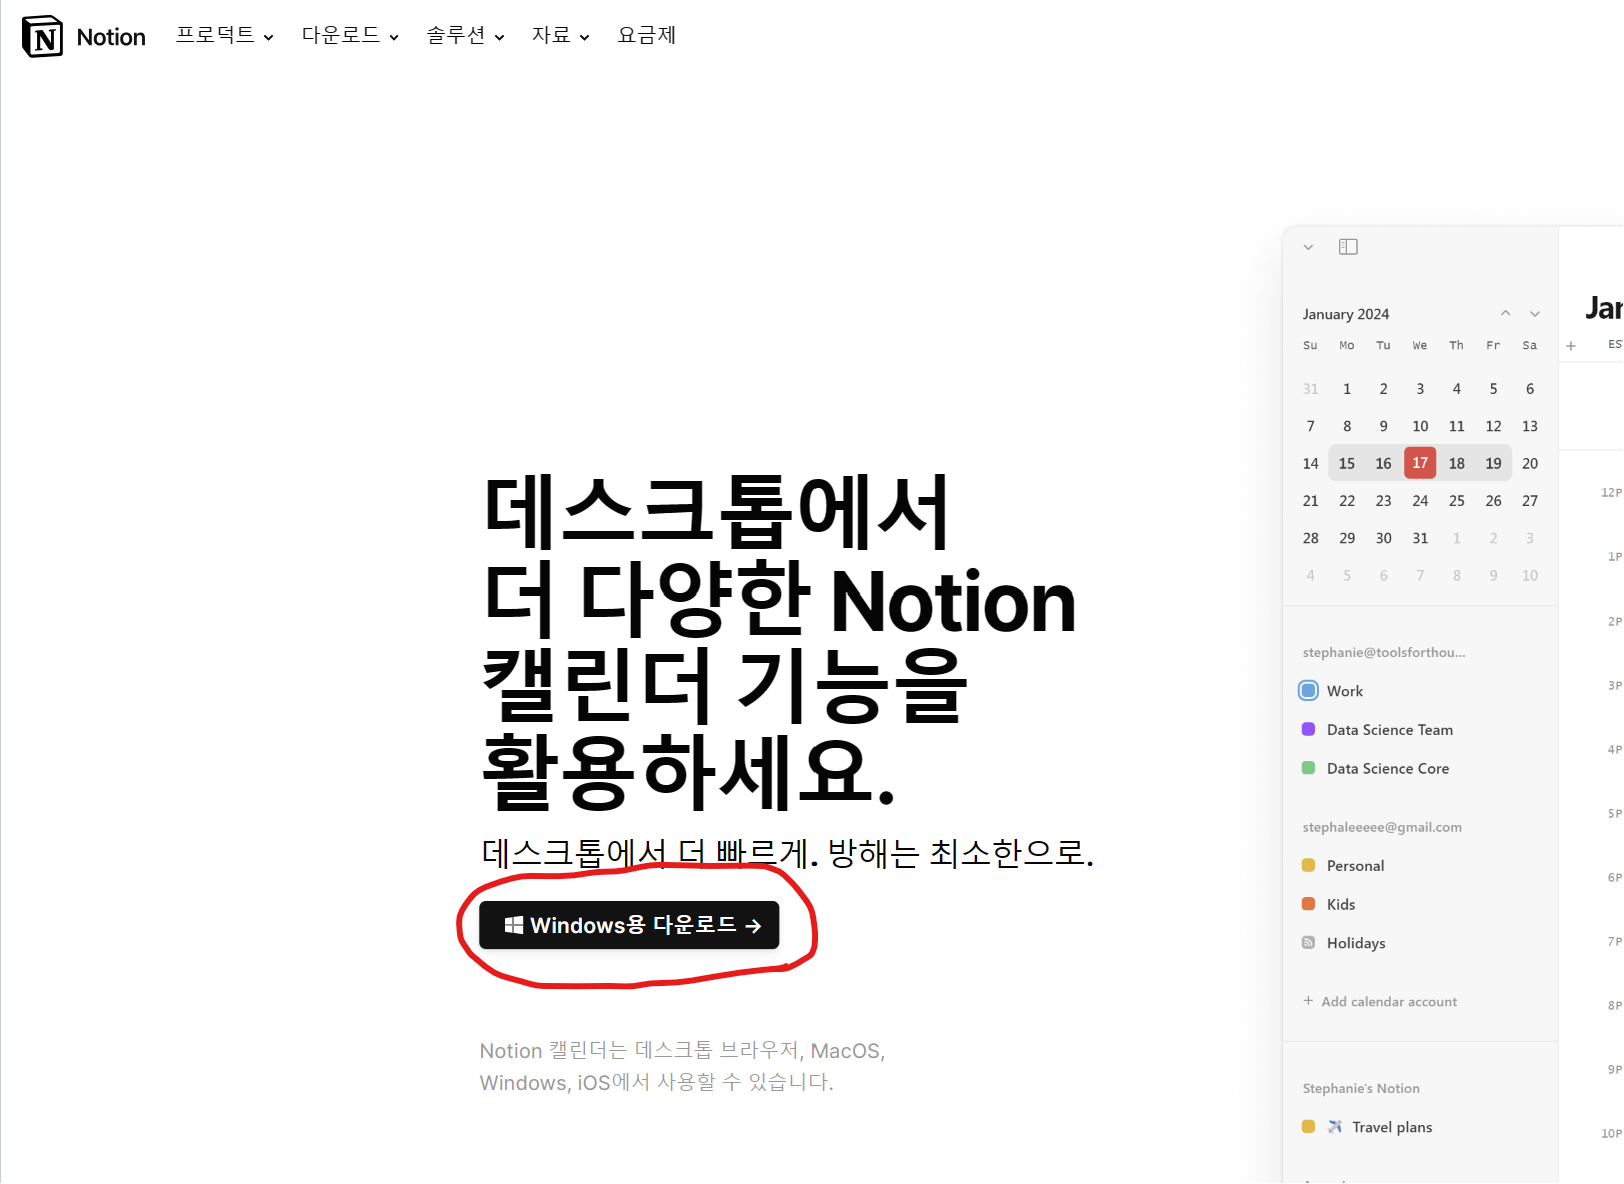Toggle the Travel plans calendar
This screenshot has height=1184, width=1624.
pyautogui.click(x=1308, y=1127)
